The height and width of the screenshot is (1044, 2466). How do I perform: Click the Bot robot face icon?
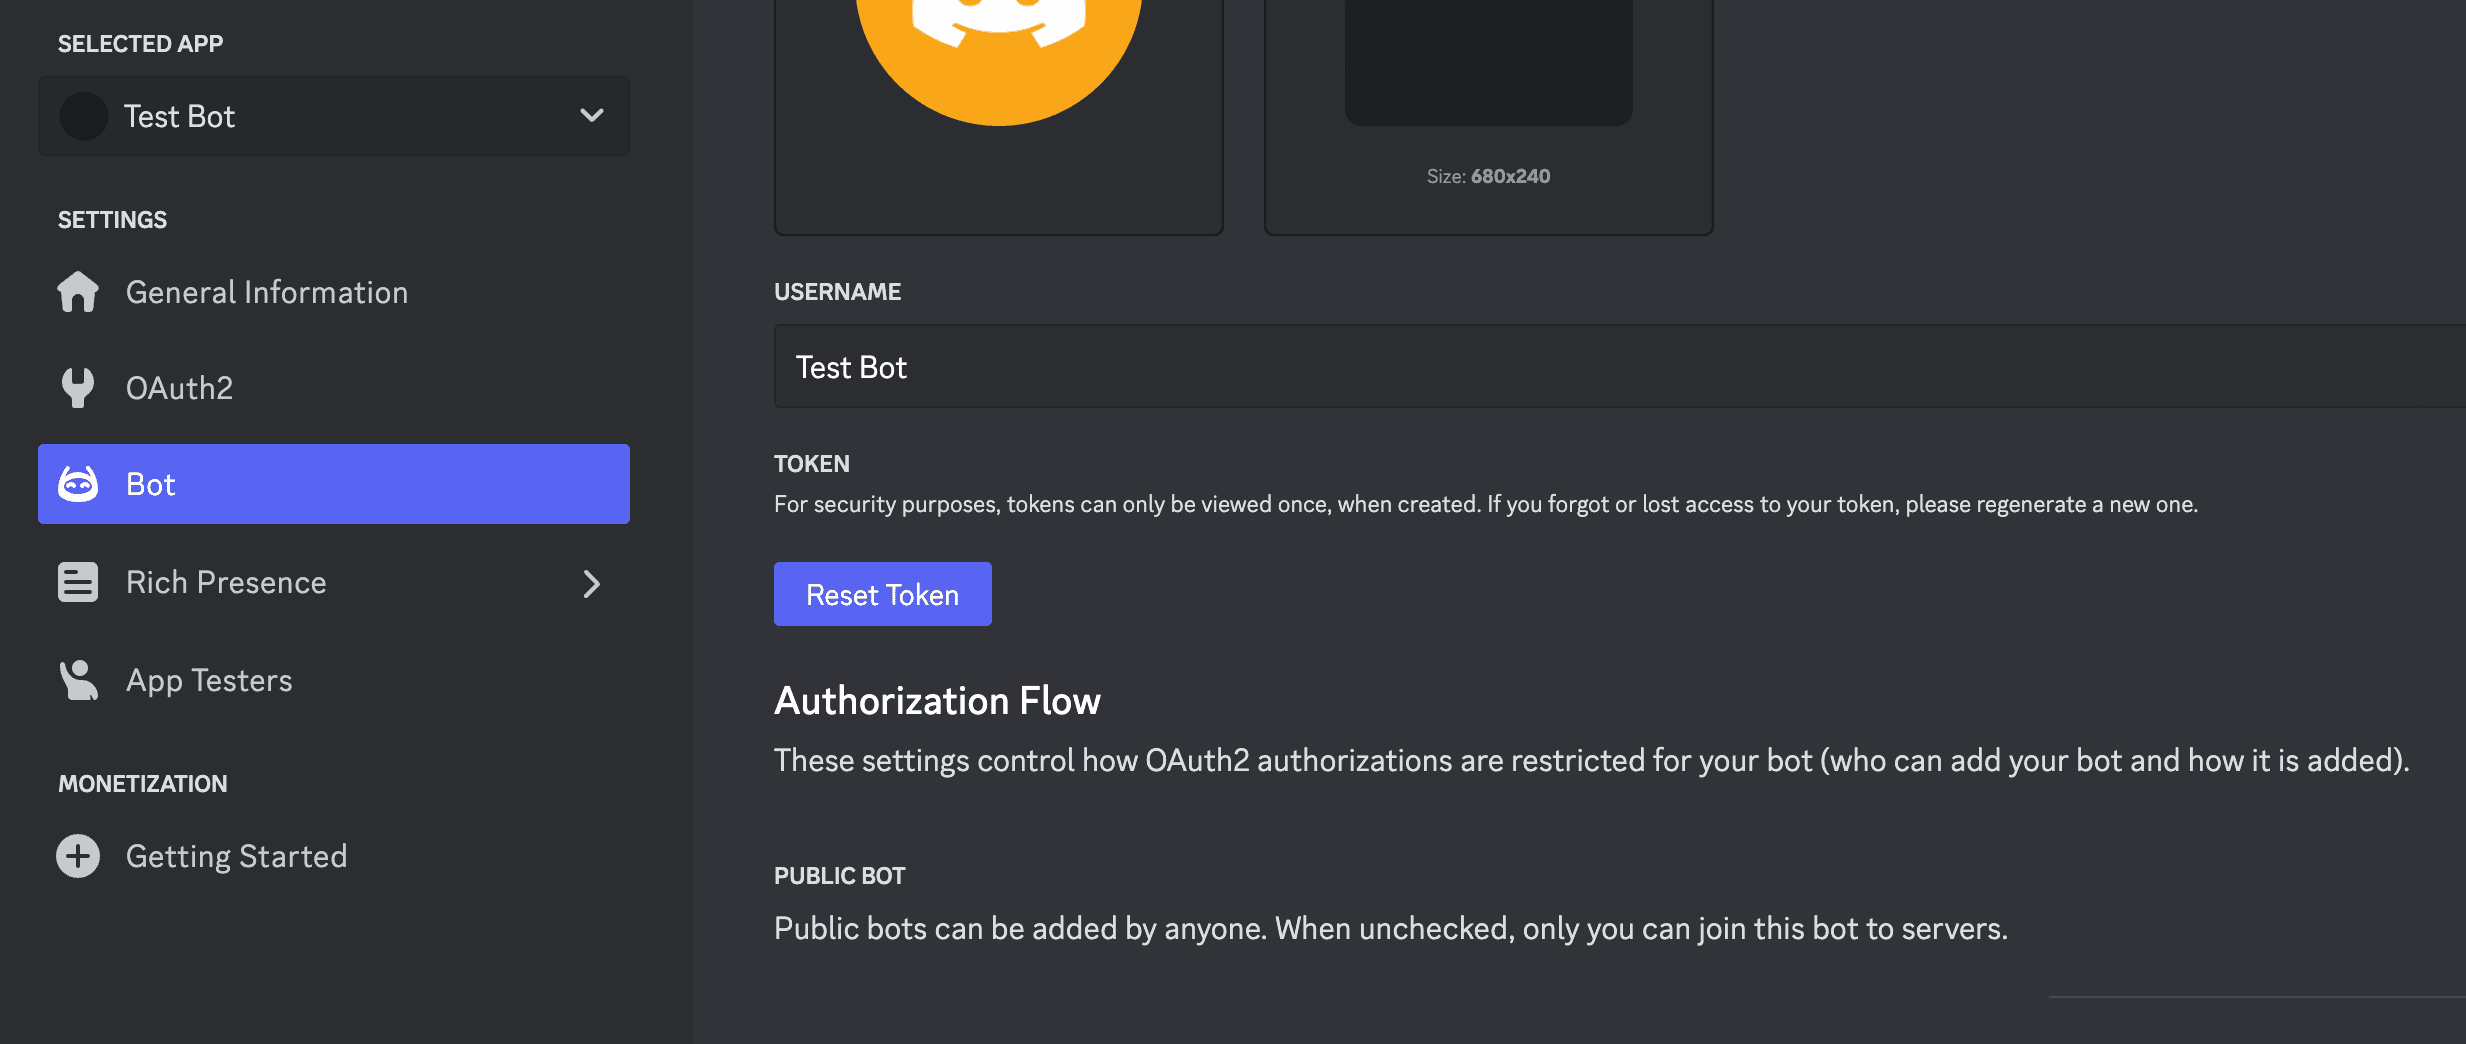(78, 484)
